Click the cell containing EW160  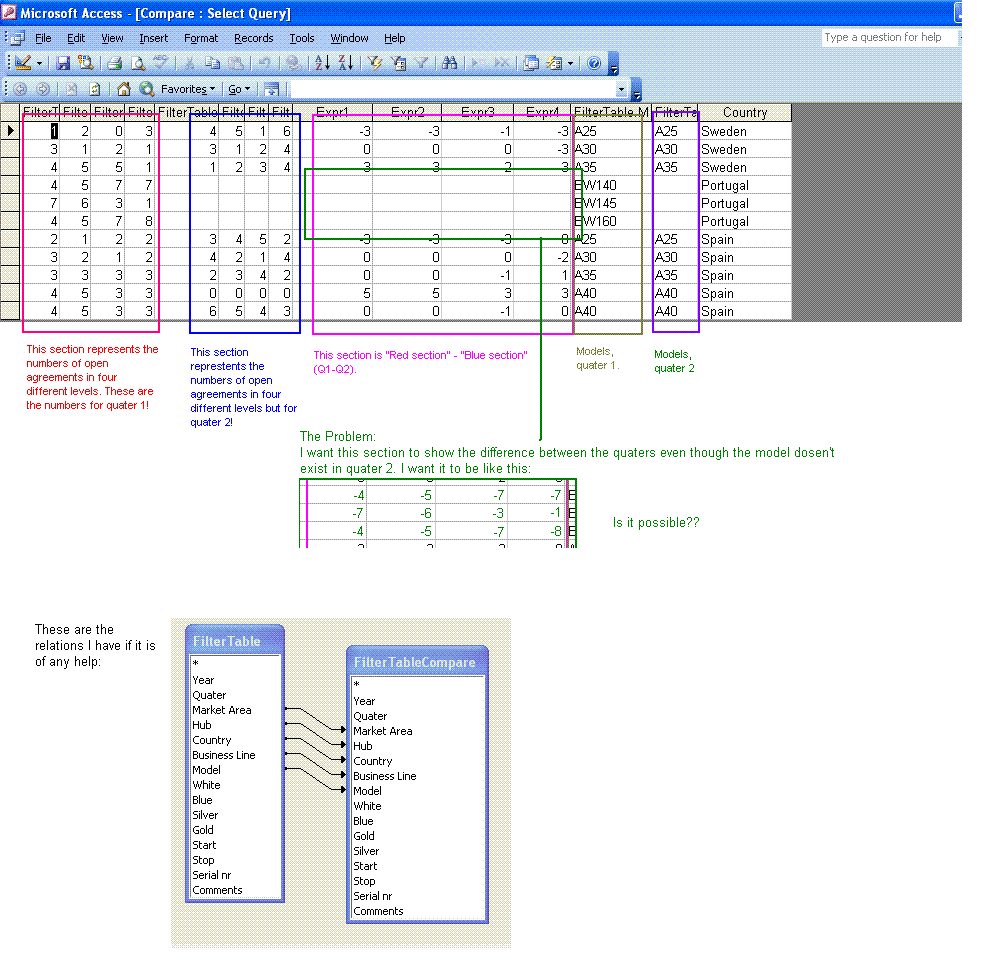point(611,221)
